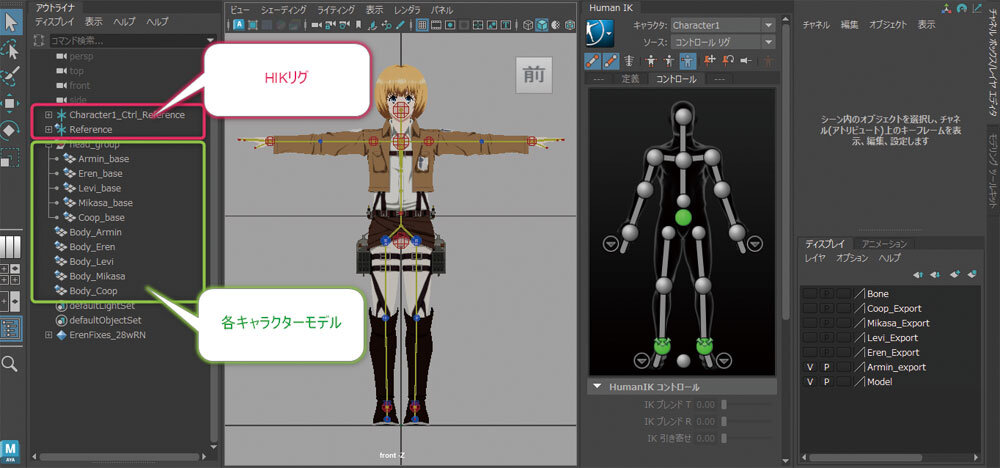The height and width of the screenshot is (468, 1000).
Task: Toggle visibility V box of Model layer
Action: pyautogui.click(x=810, y=382)
